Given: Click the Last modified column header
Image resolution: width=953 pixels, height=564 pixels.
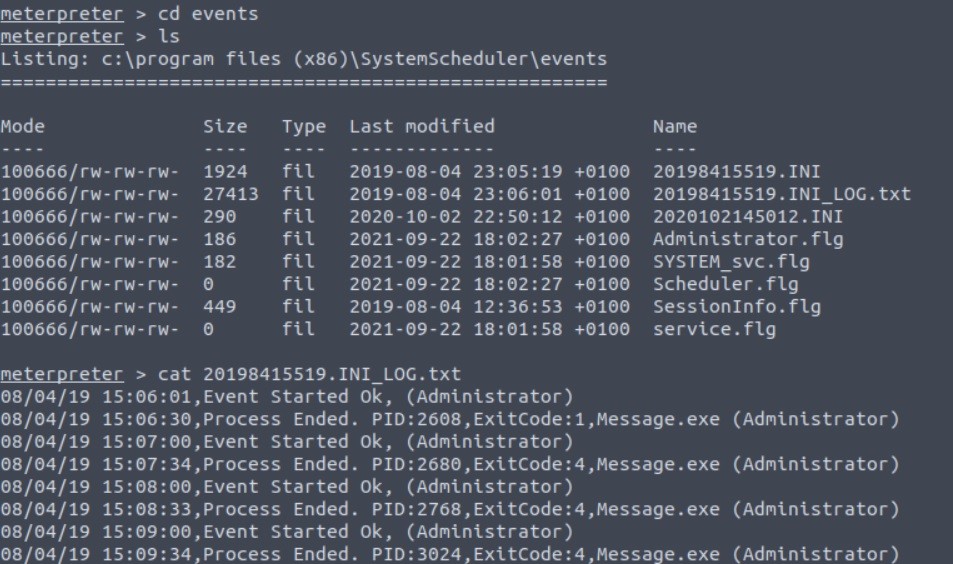Looking at the screenshot, I should [x=421, y=127].
